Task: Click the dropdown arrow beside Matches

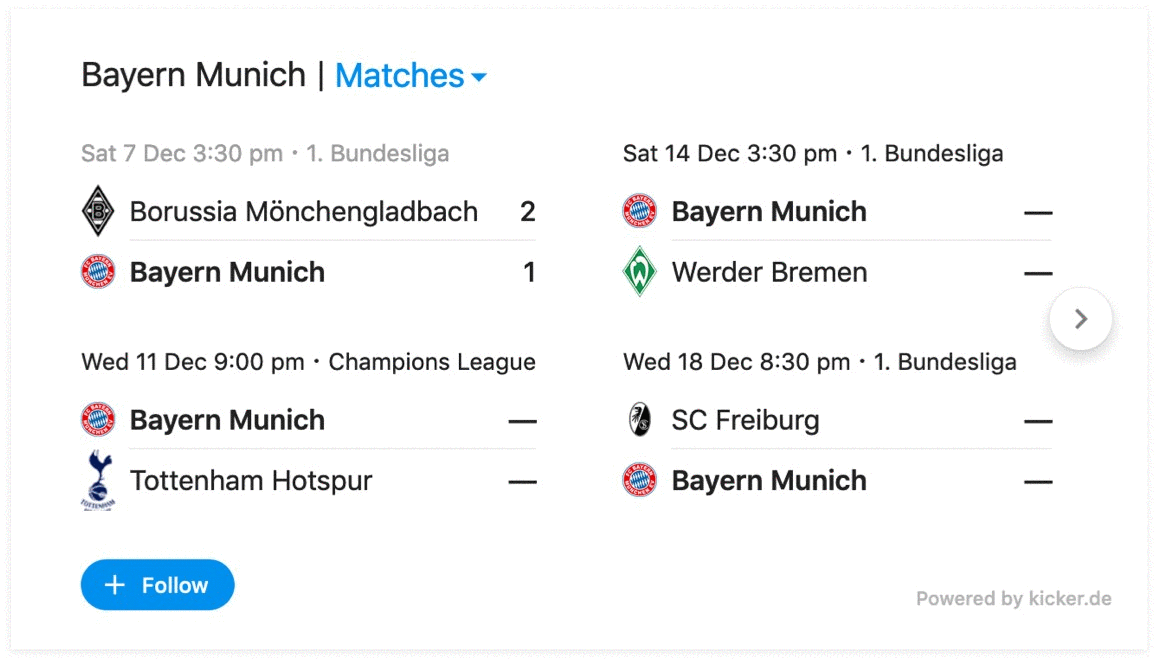Action: pyautogui.click(x=479, y=77)
